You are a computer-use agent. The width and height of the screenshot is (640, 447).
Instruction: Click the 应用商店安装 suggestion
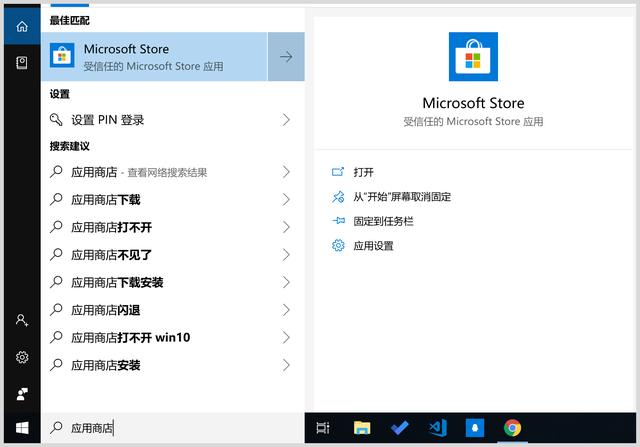pyautogui.click(x=173, y=365)
